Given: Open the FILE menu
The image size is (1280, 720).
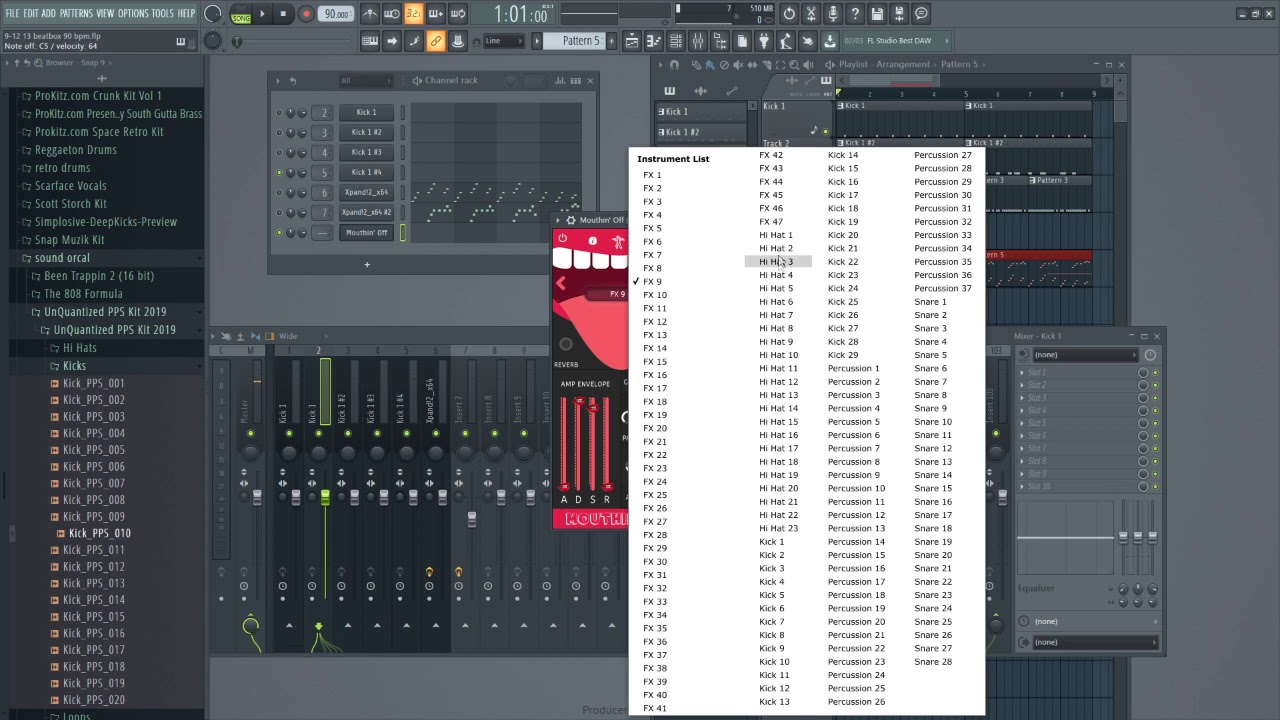Looking at the screenshot, I should click(x=12, y=13).
